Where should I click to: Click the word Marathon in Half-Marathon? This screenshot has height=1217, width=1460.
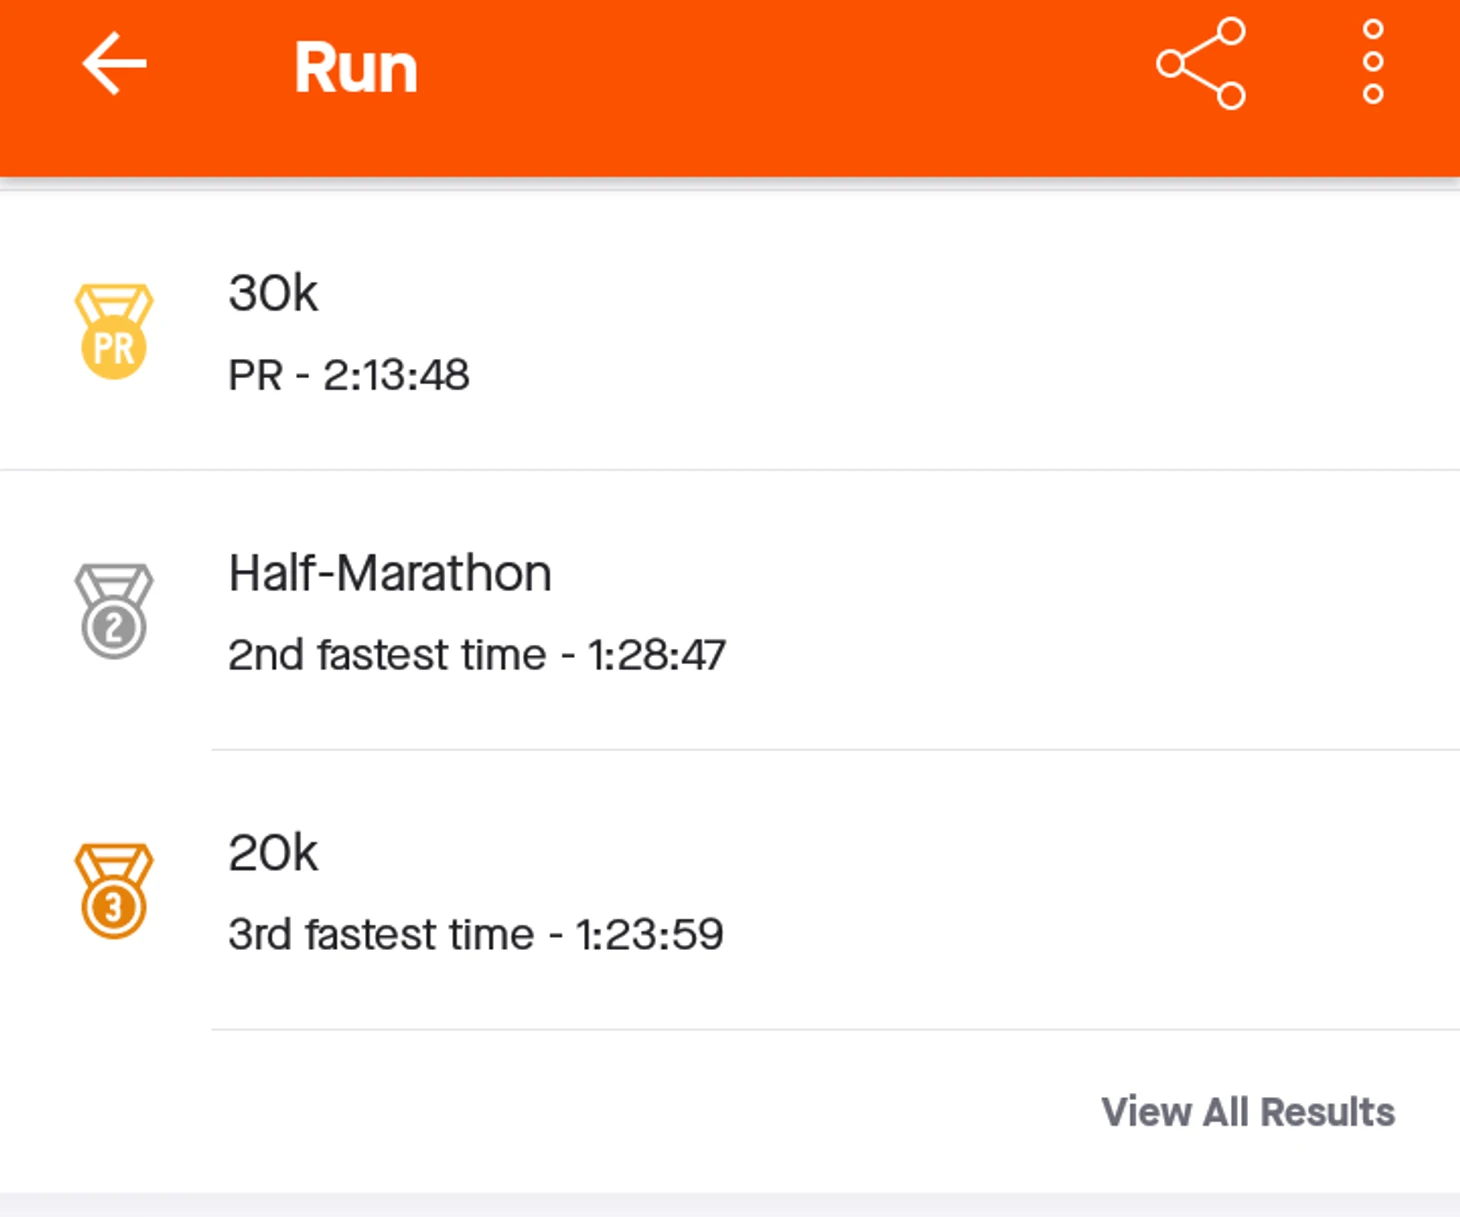[444, 574]
